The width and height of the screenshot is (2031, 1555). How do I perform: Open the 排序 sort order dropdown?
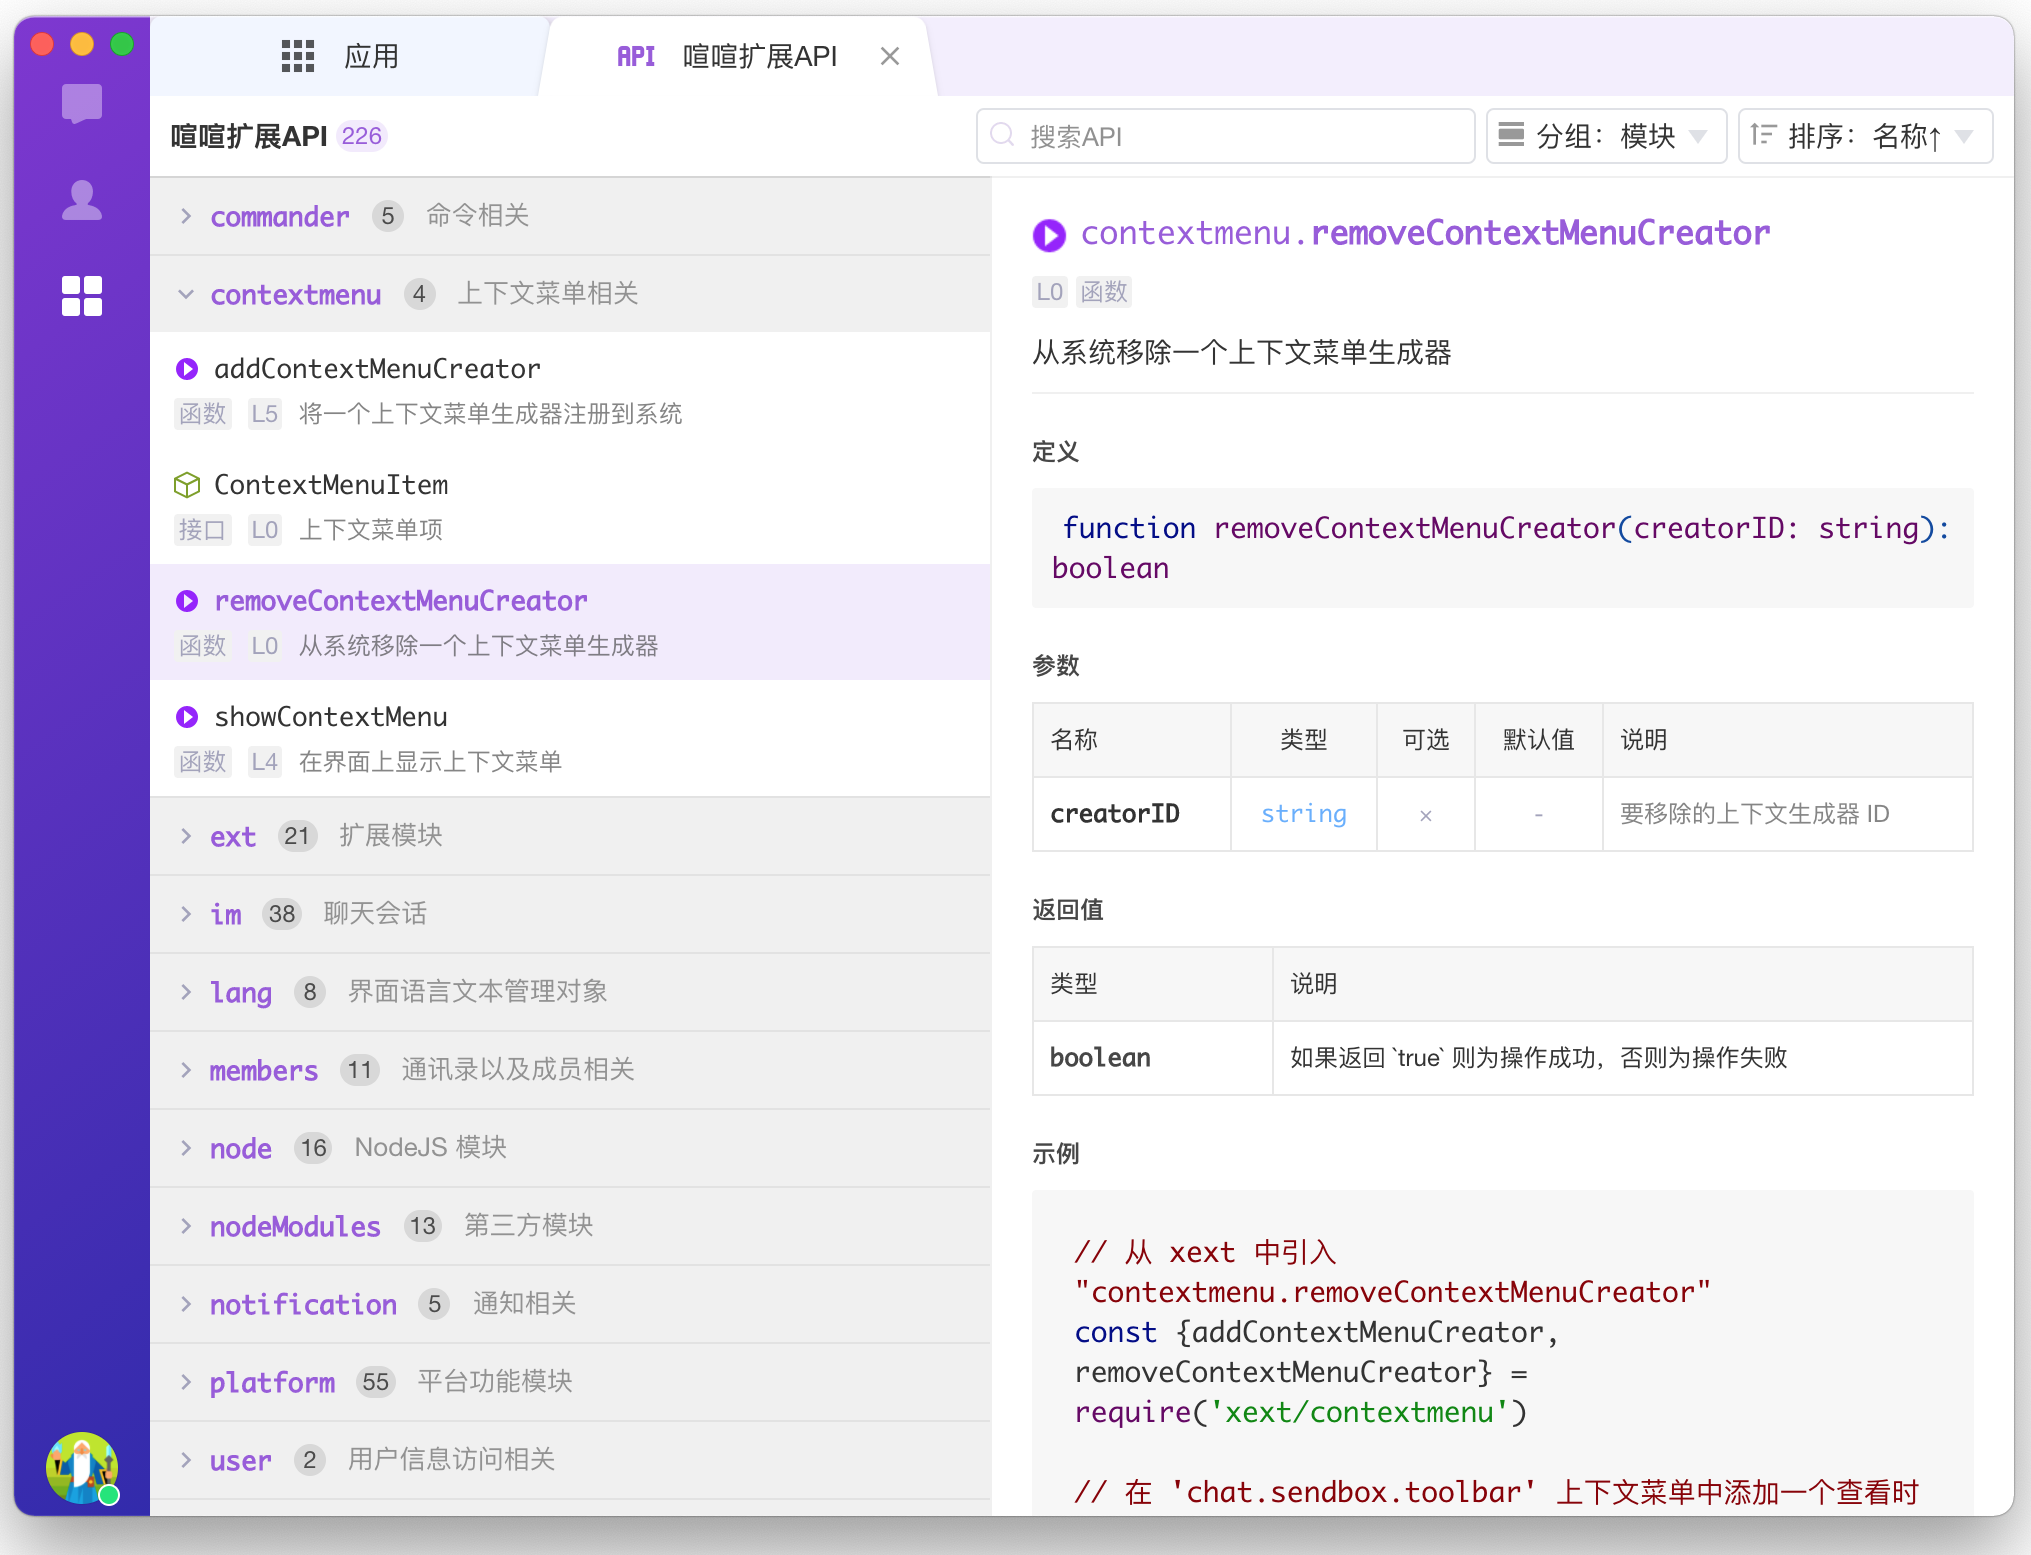coord(1865,136)
